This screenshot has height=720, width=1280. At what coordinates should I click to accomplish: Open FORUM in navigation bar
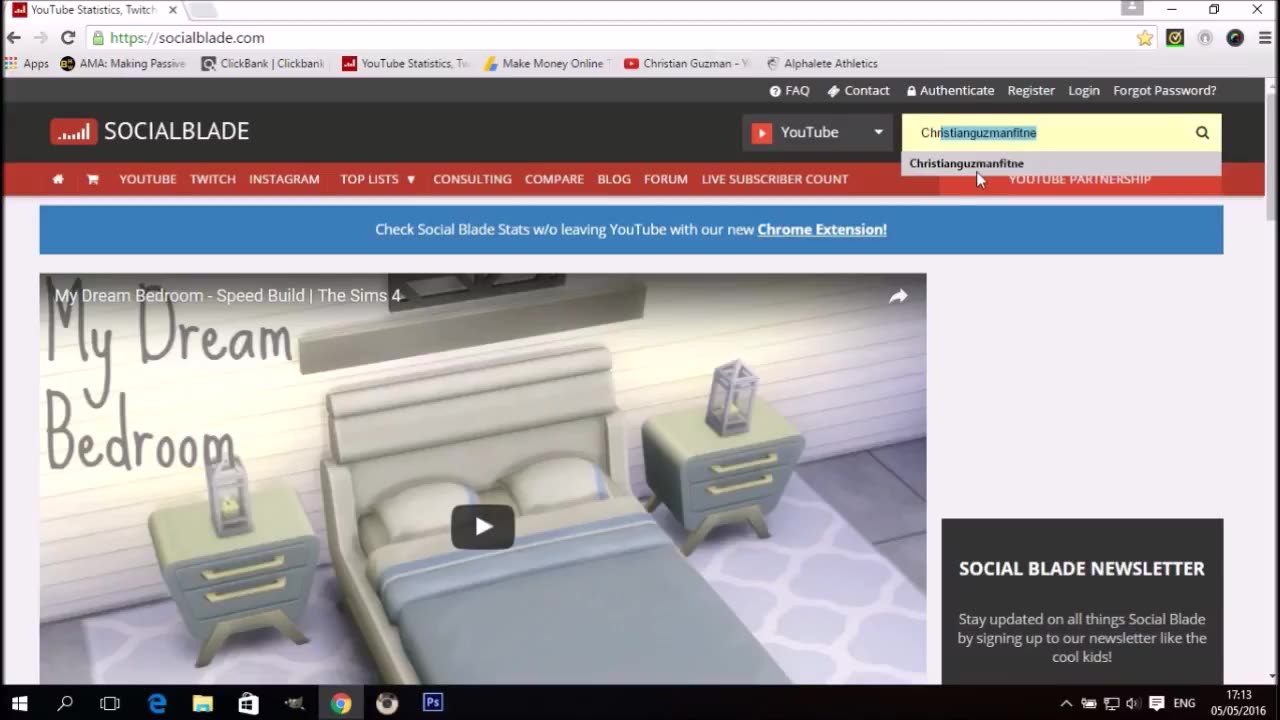666,179
